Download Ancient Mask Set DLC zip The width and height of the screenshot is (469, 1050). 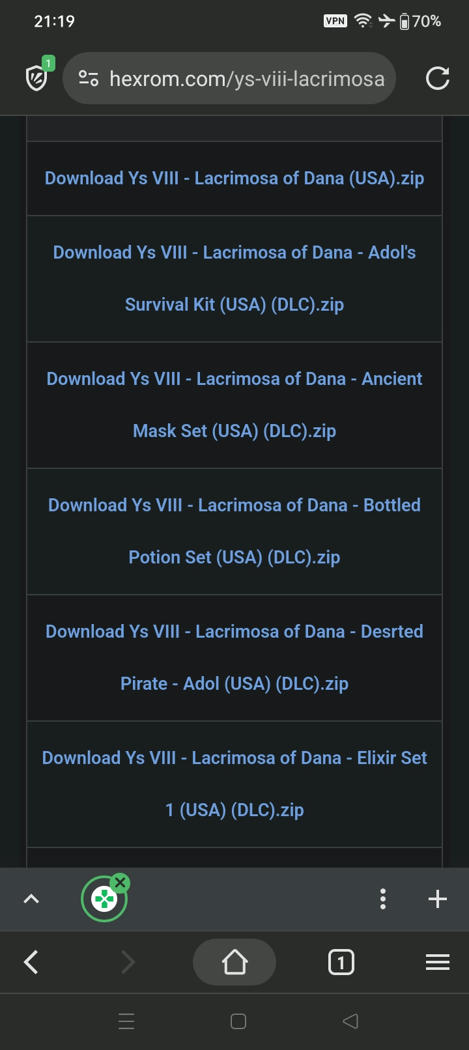point(234,404)
